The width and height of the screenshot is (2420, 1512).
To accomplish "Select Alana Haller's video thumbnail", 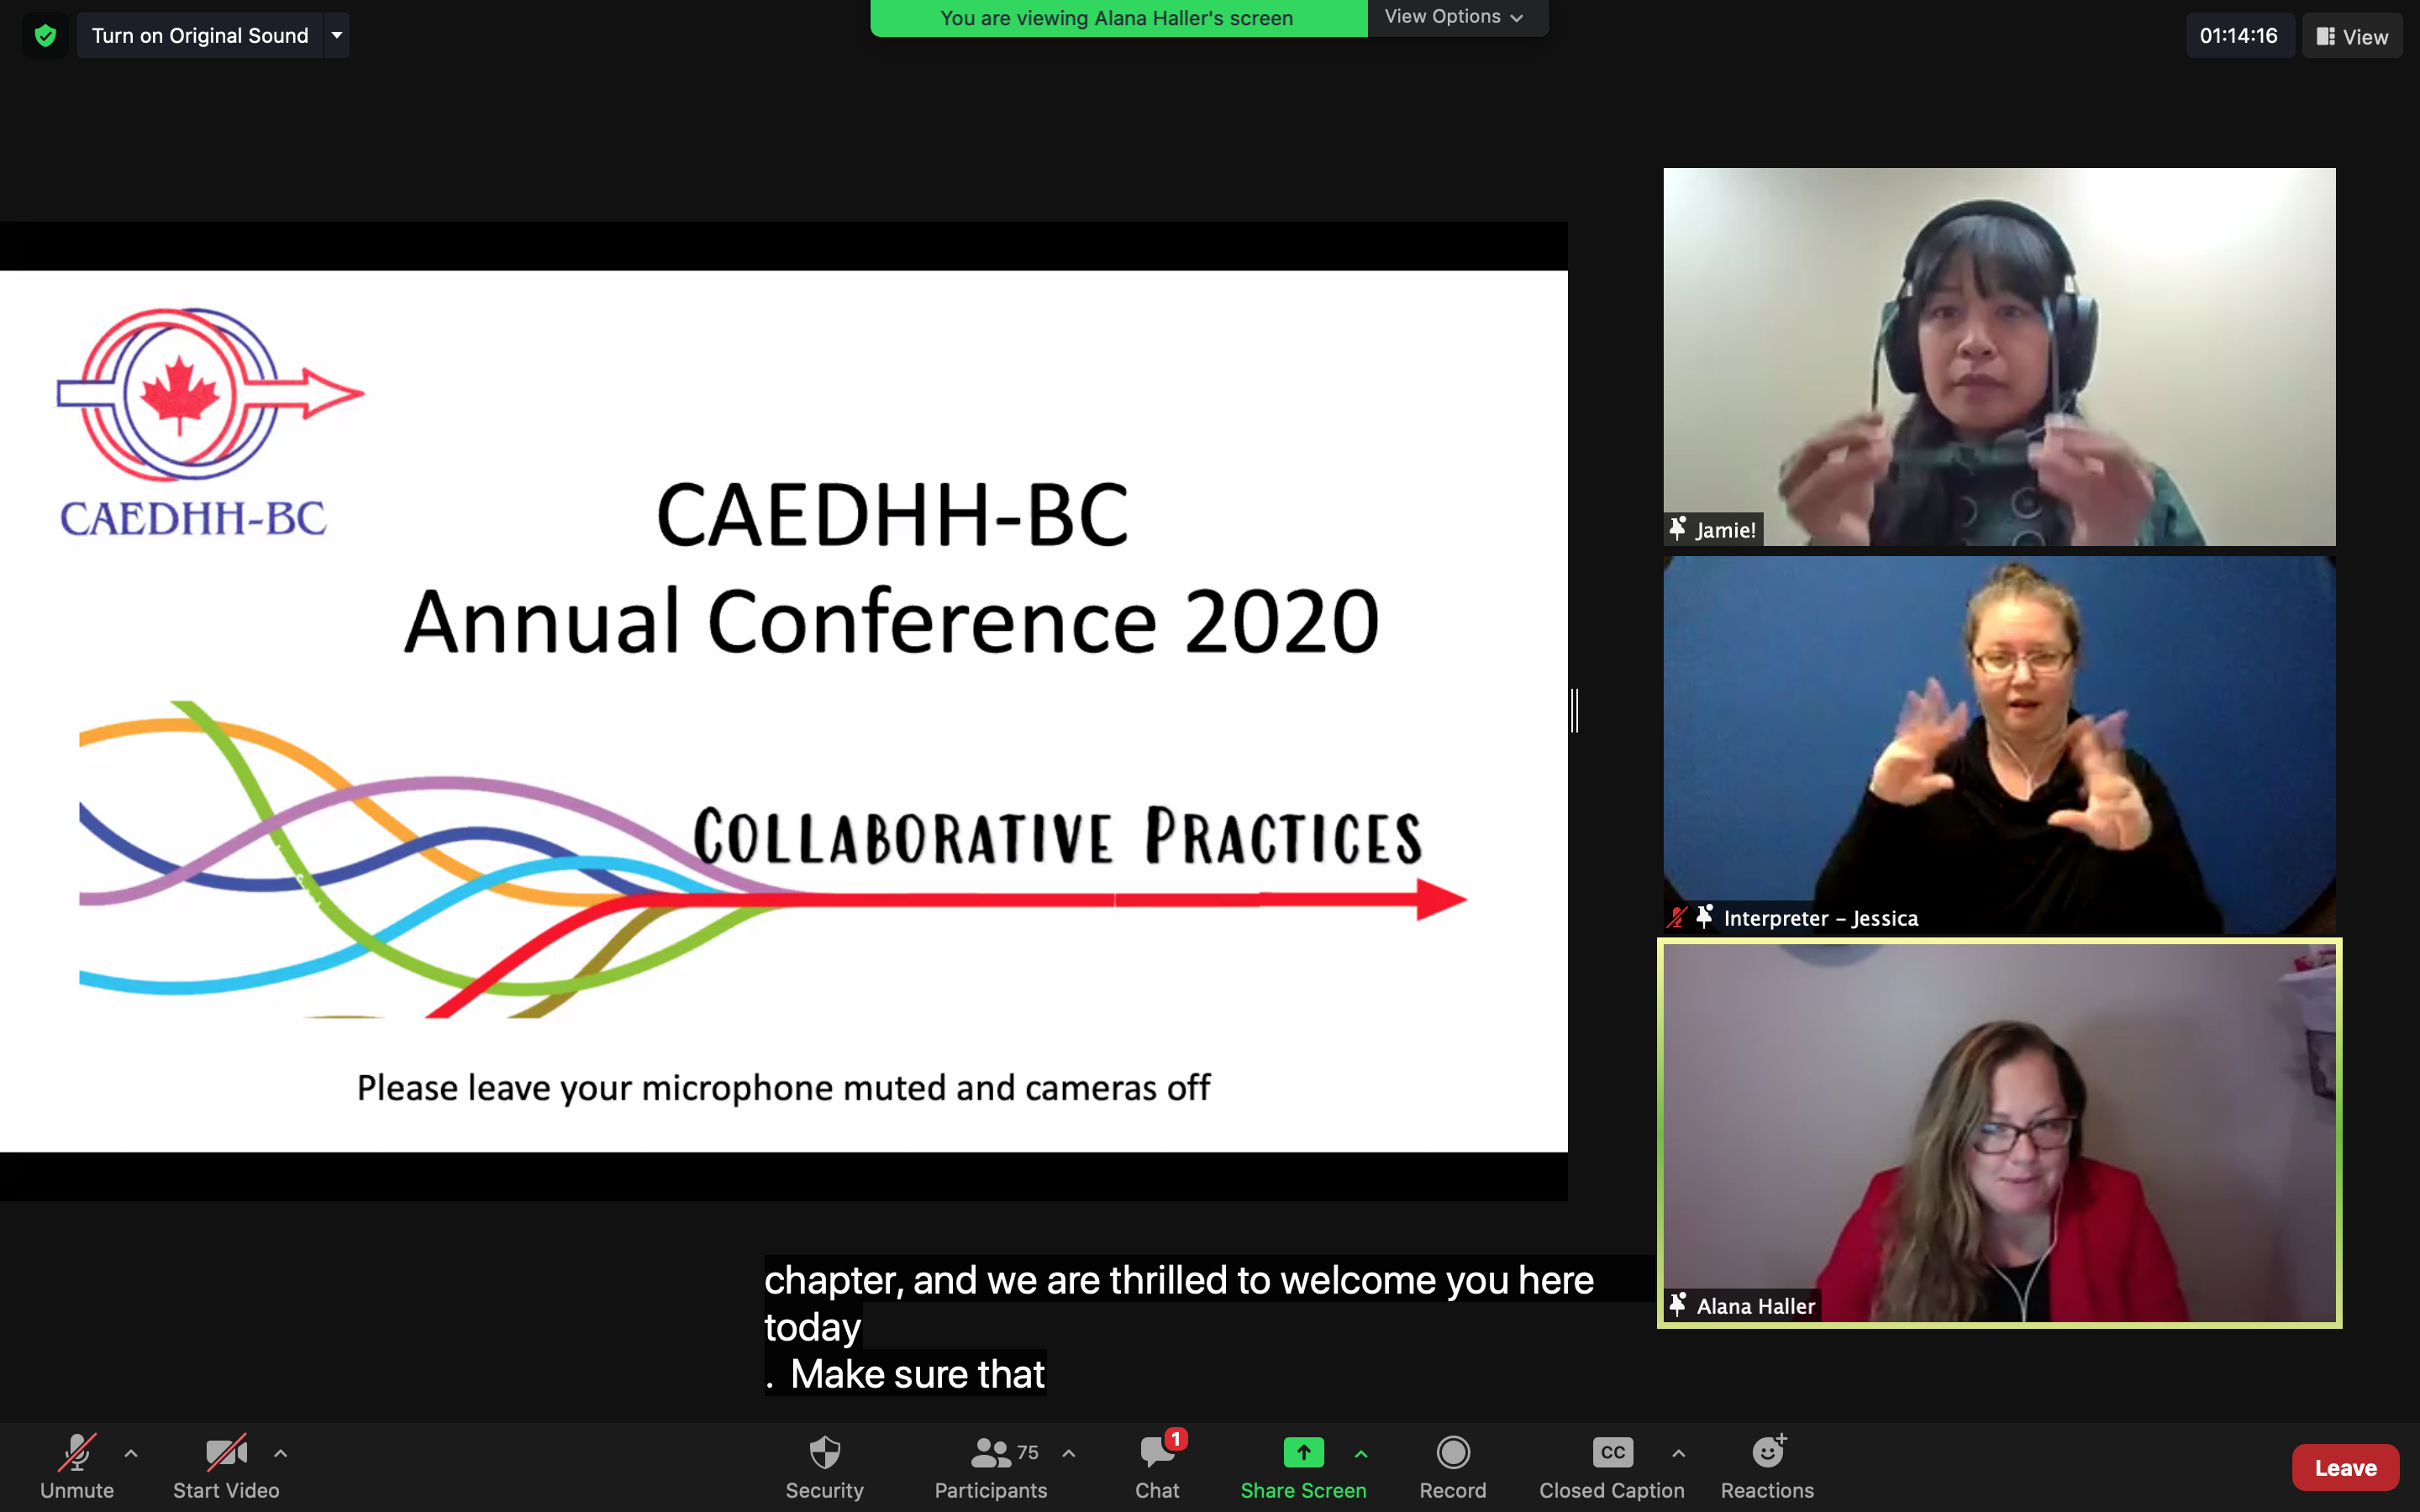I will click(x=1999, y=1132).
